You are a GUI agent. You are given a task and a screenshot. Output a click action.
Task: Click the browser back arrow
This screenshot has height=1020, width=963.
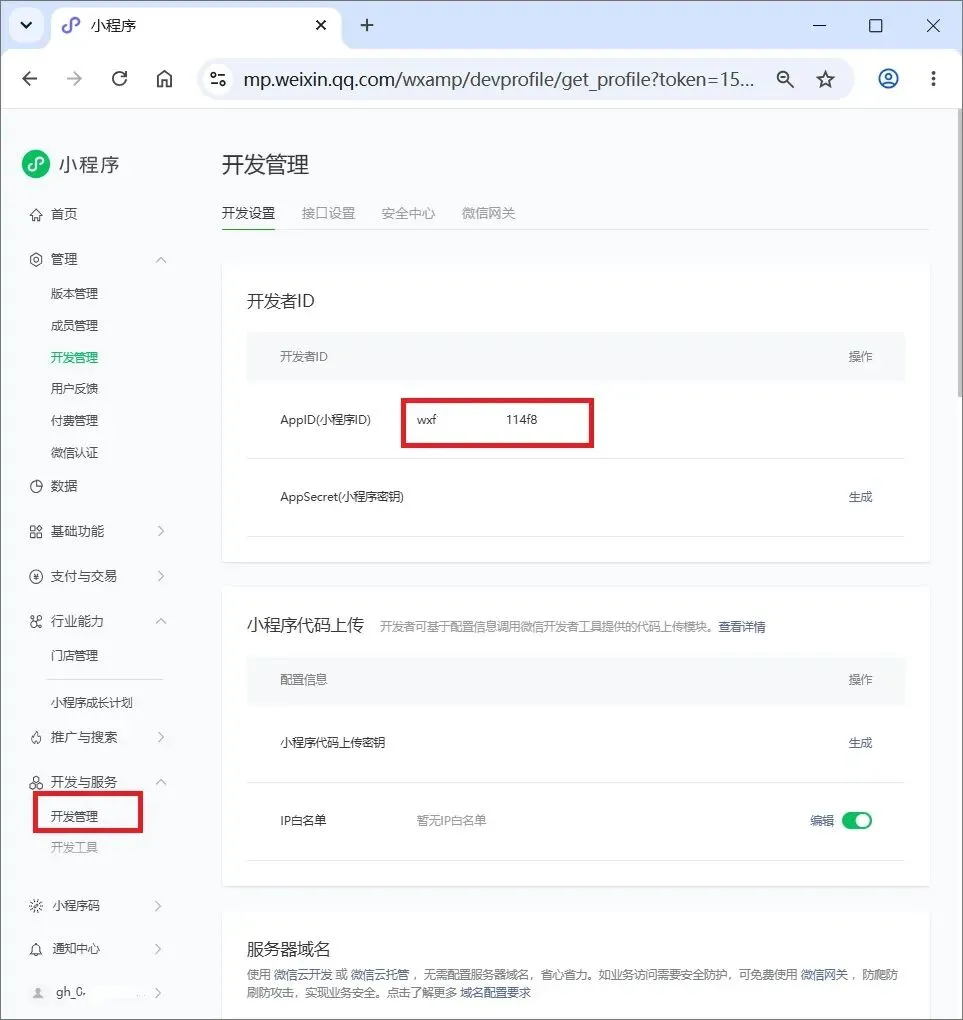(x=30, y=79)
